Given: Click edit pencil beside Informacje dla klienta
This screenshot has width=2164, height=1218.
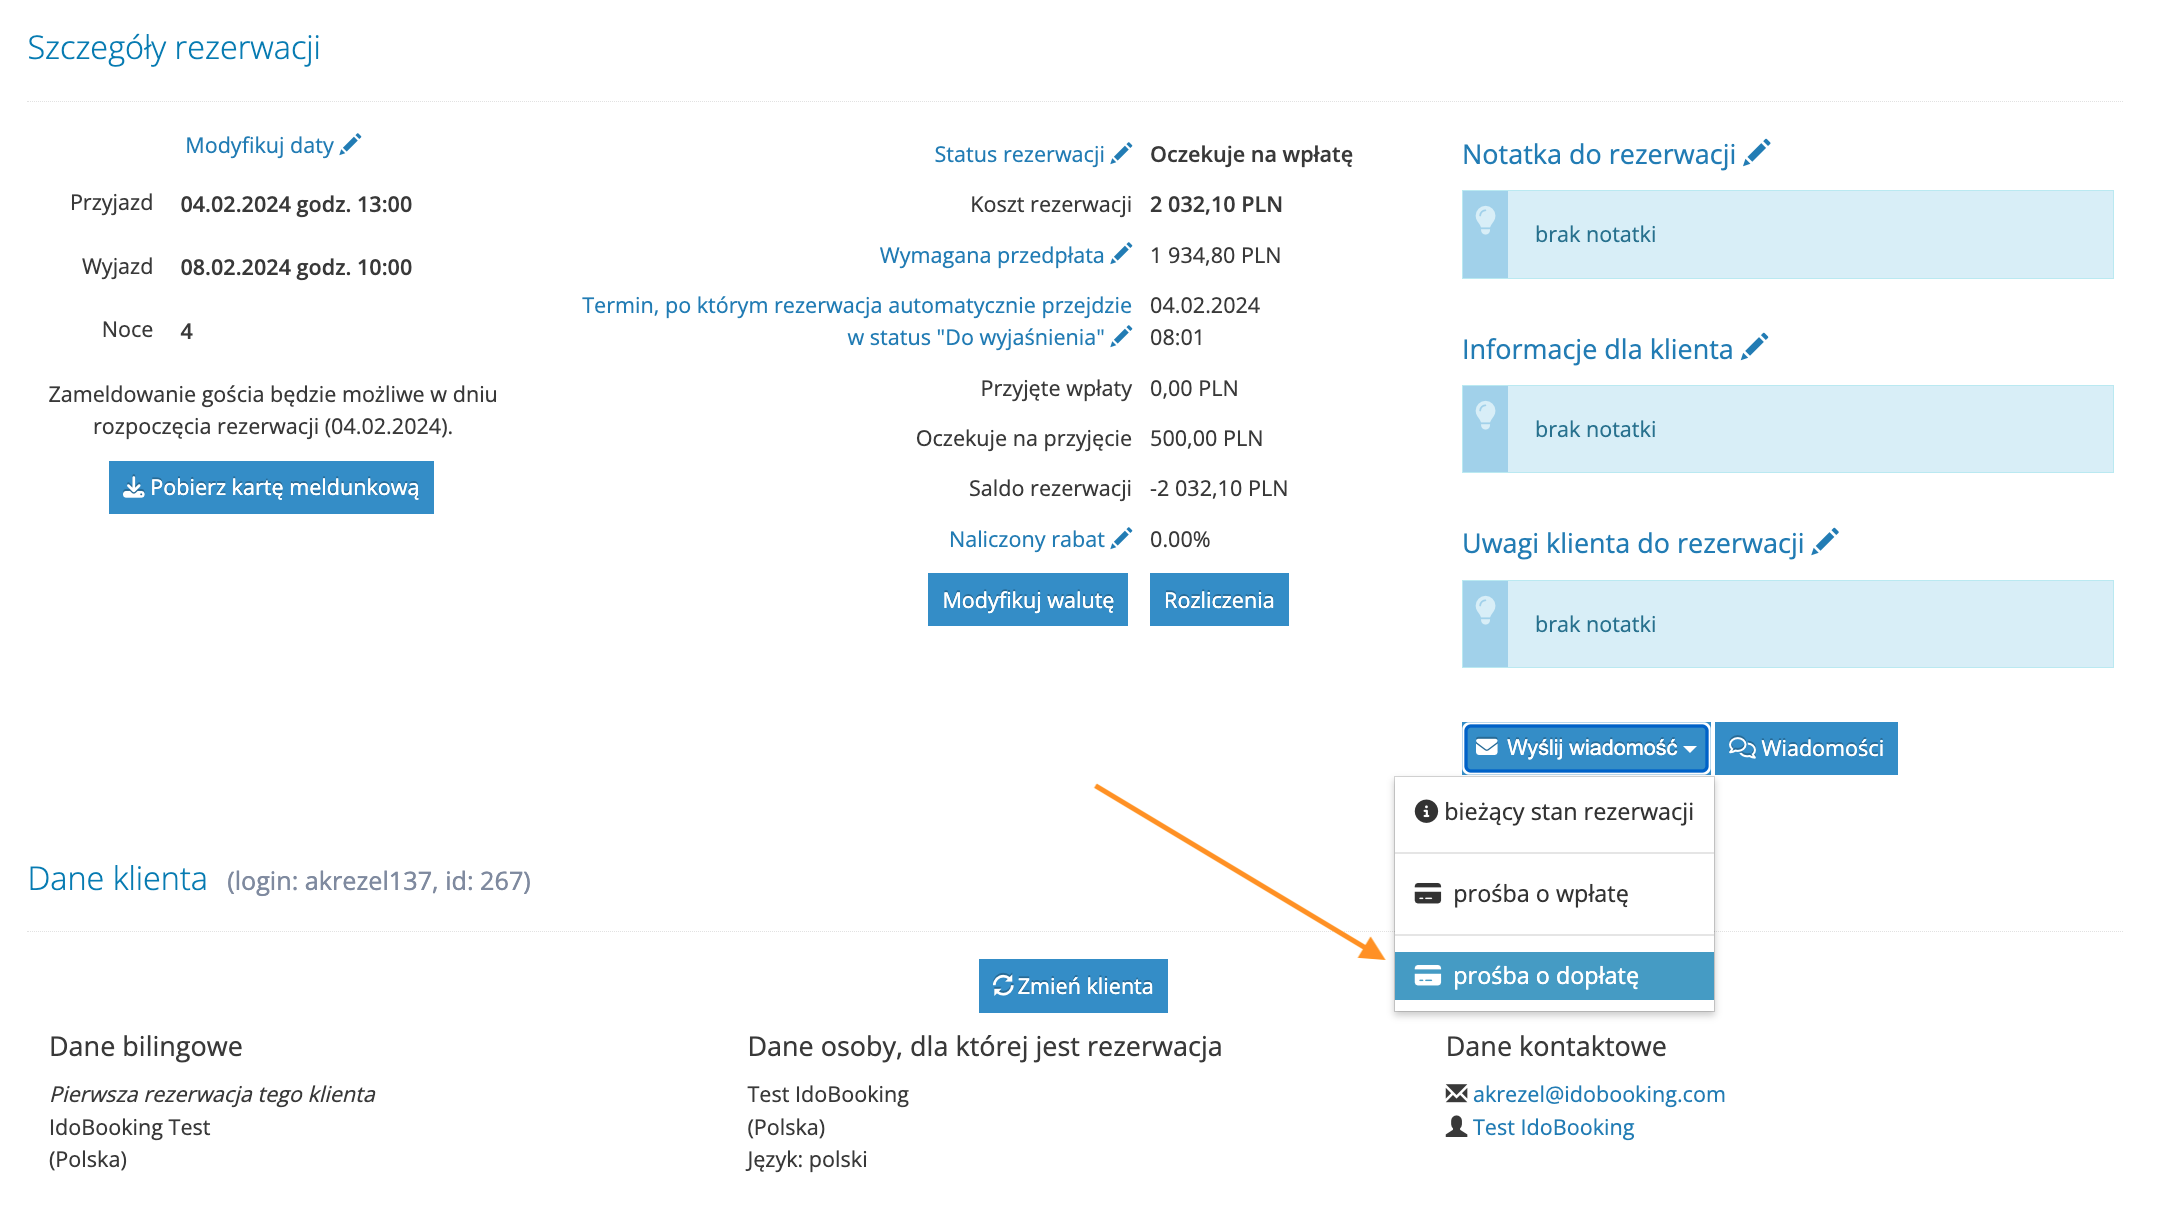Looking at the screenshot, I should click(x=1755, y=348).
